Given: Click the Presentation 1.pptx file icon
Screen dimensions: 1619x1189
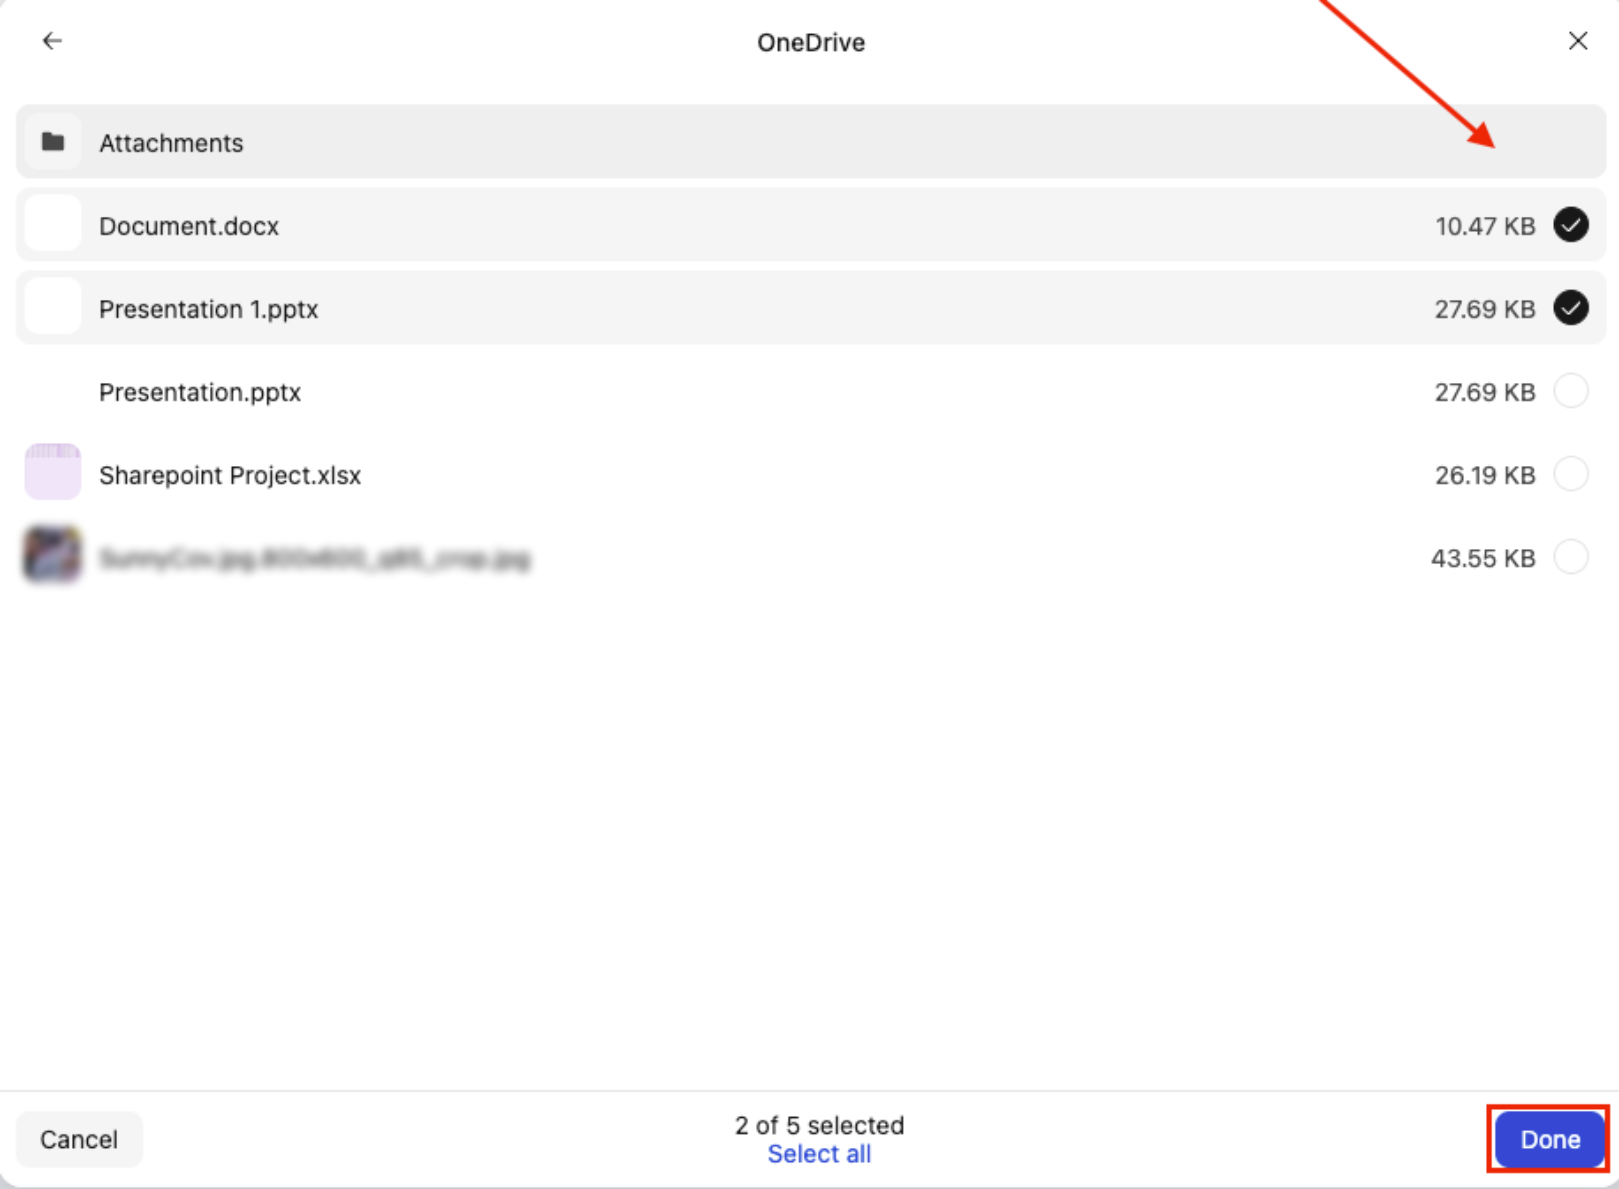Looking at the screenshot, I should (53, 308).
